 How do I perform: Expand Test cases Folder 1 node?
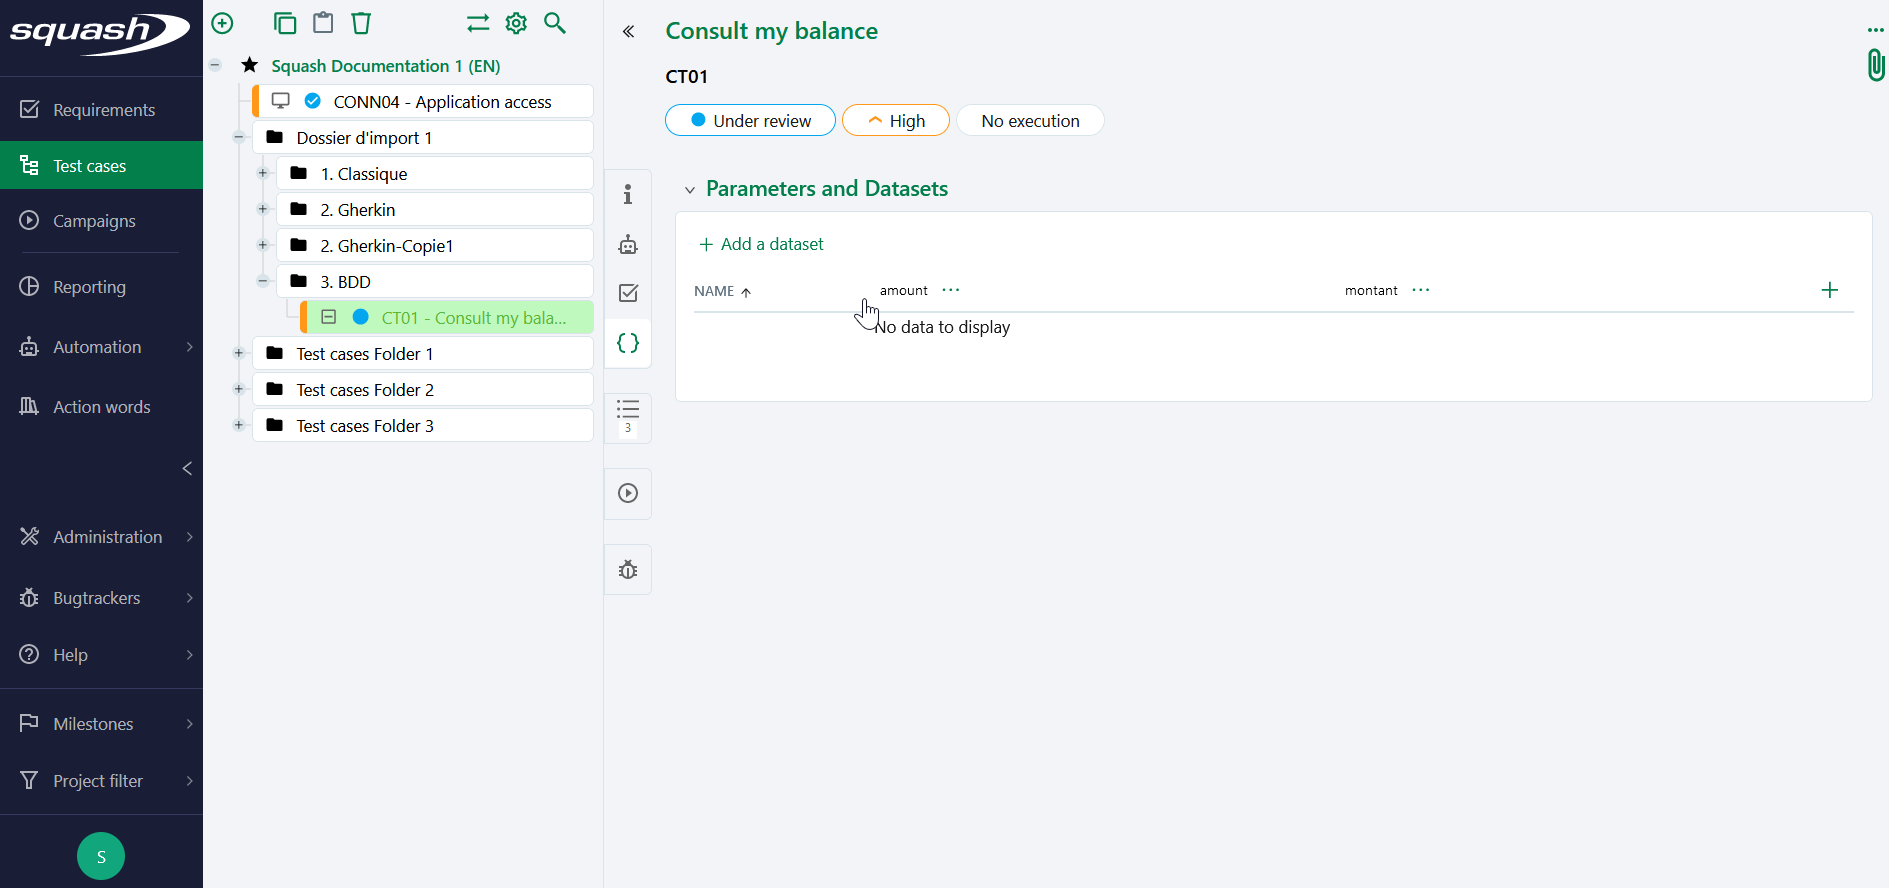[x=239, y=353]
